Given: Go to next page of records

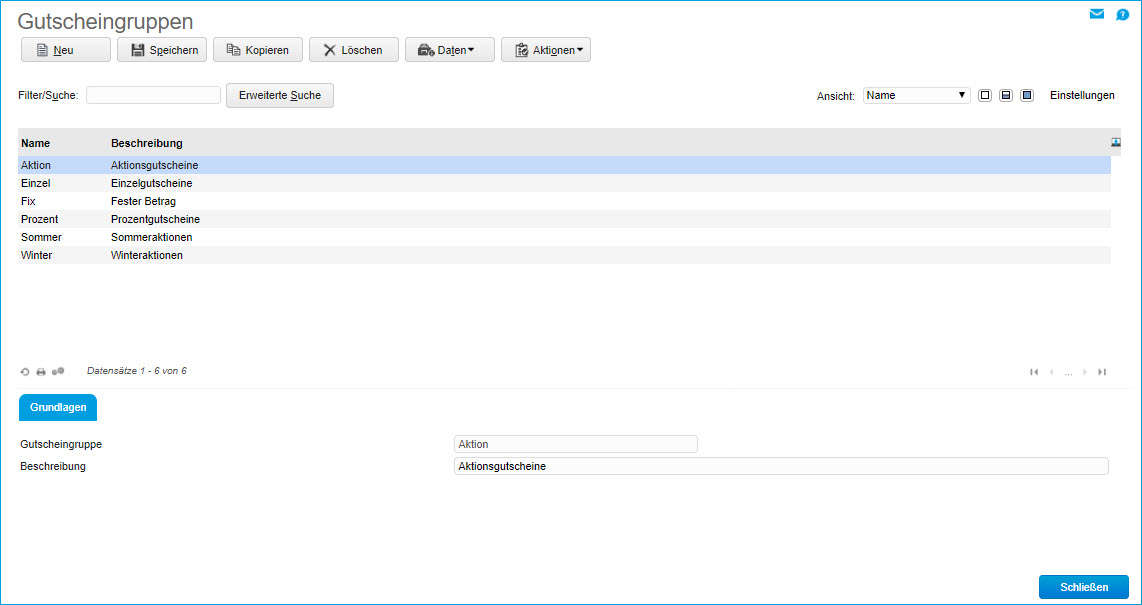Looking at the screenshot, I should [x=1085, y=372].
